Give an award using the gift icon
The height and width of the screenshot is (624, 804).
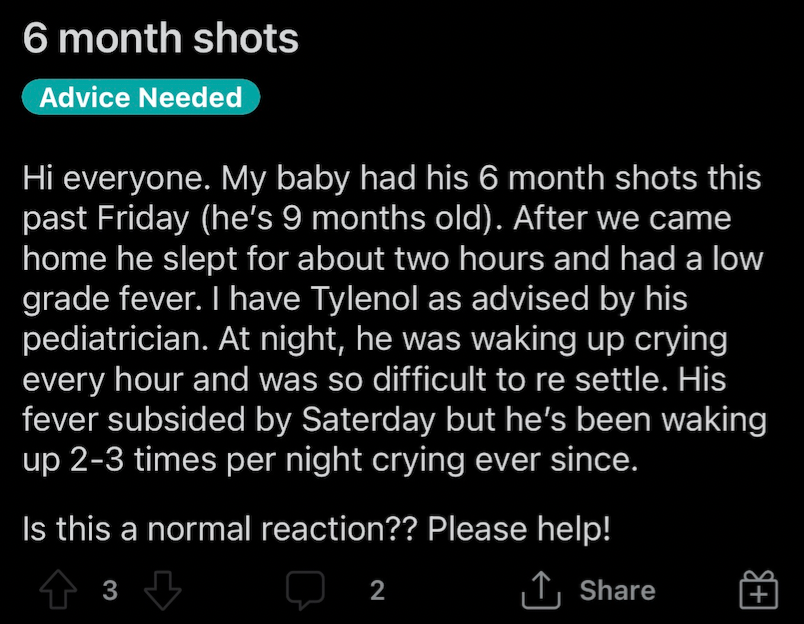[x=758, y=590]
